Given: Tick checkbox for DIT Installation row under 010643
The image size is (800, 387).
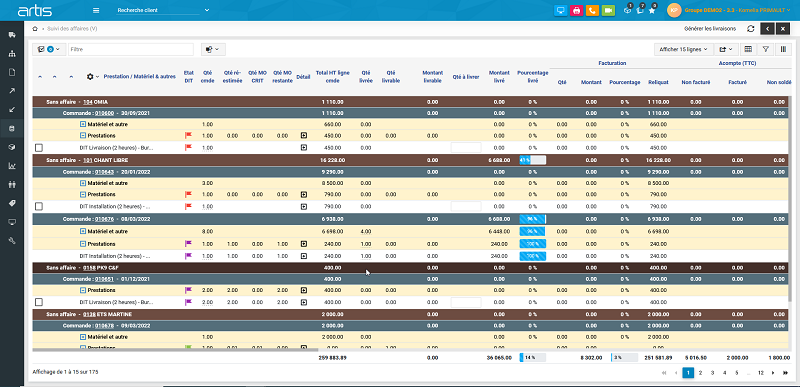Looking at the screenshot, I should pyautogui.click(x=39, y=207).
